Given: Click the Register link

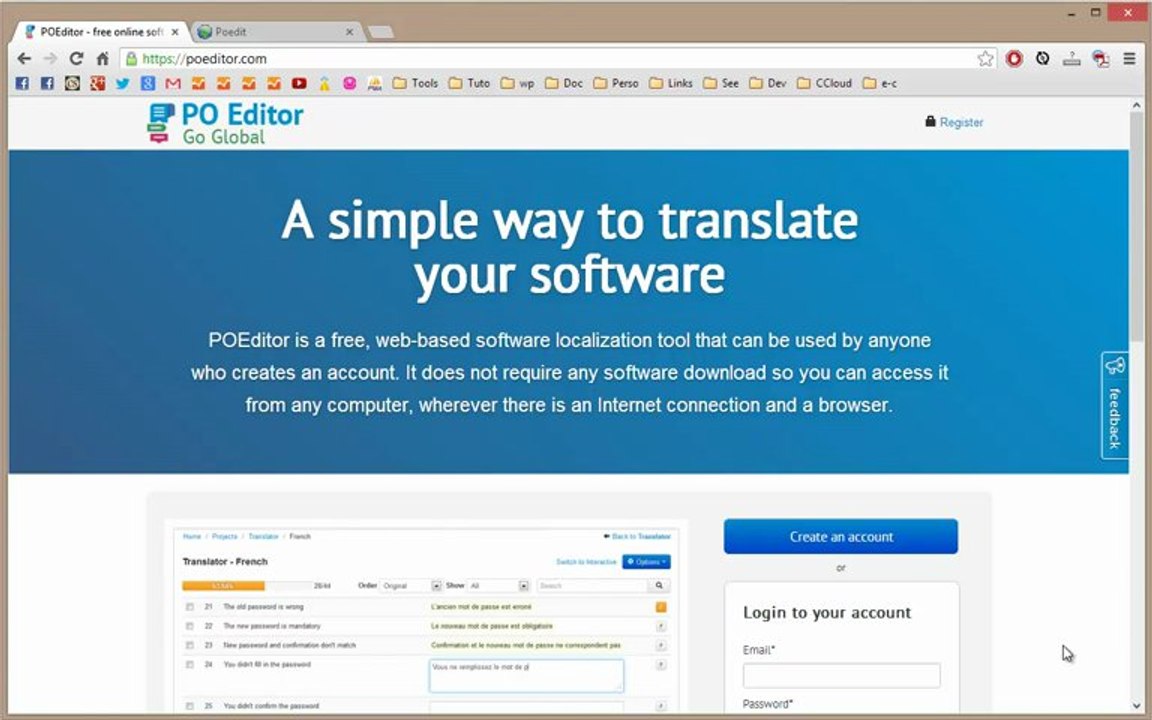Looking at the screenshot, I should [961, 122].
